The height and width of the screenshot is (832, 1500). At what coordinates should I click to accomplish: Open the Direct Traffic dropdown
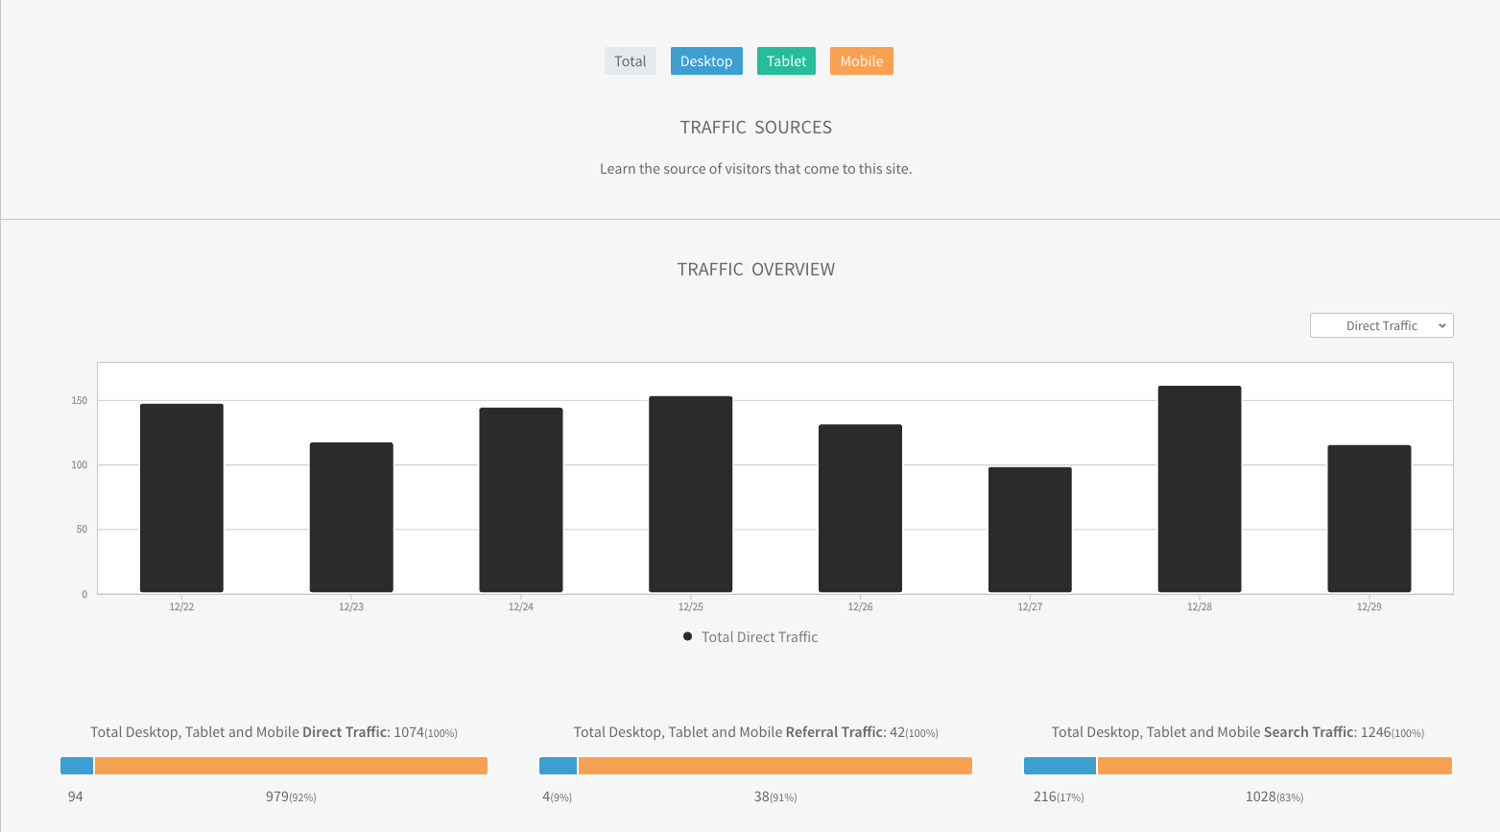coord(1381,325)
